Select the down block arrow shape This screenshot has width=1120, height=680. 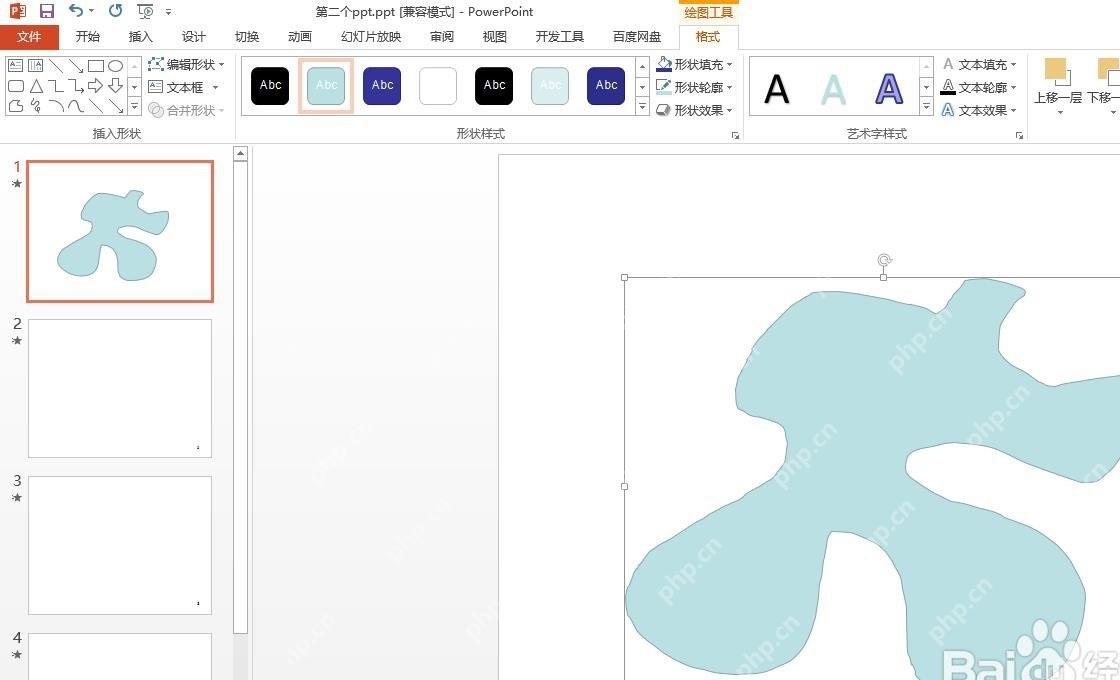click(x=116, y=86)
